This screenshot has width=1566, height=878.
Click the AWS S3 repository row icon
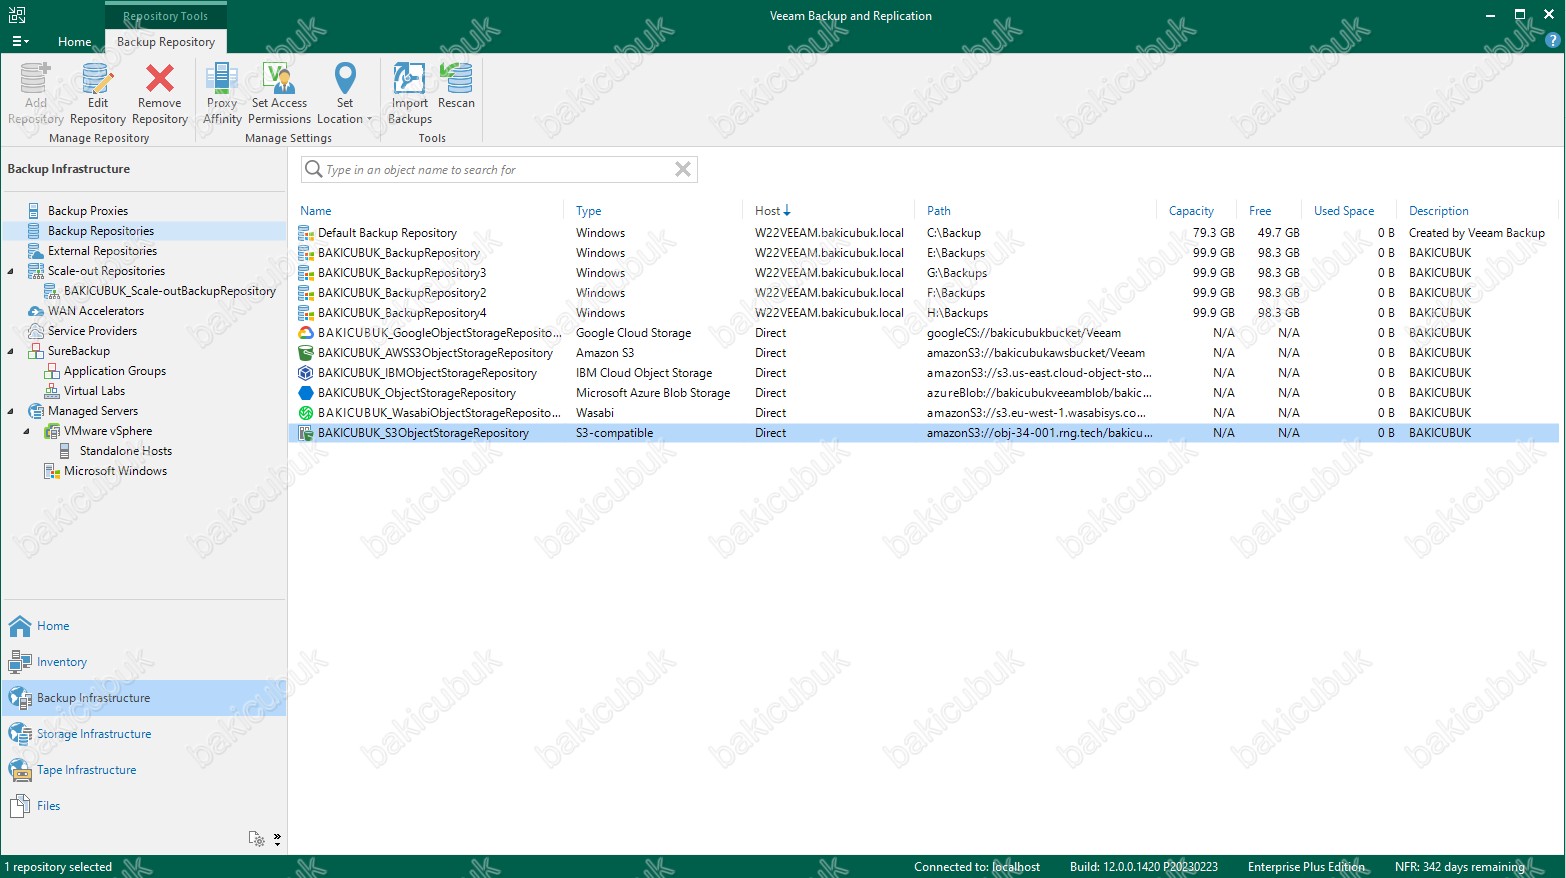[x=306, y=353]
